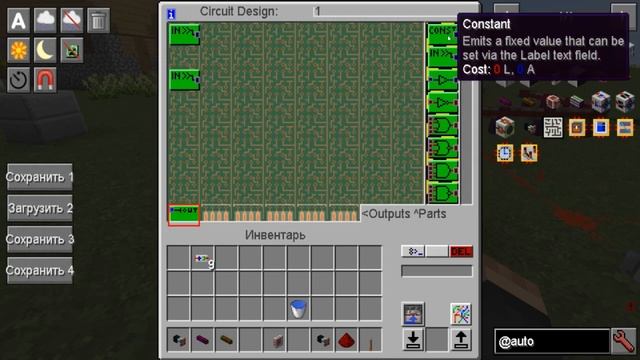Click the circular arrow clock icon
This screenshot has height=360, width=640.
click(18, 80)
